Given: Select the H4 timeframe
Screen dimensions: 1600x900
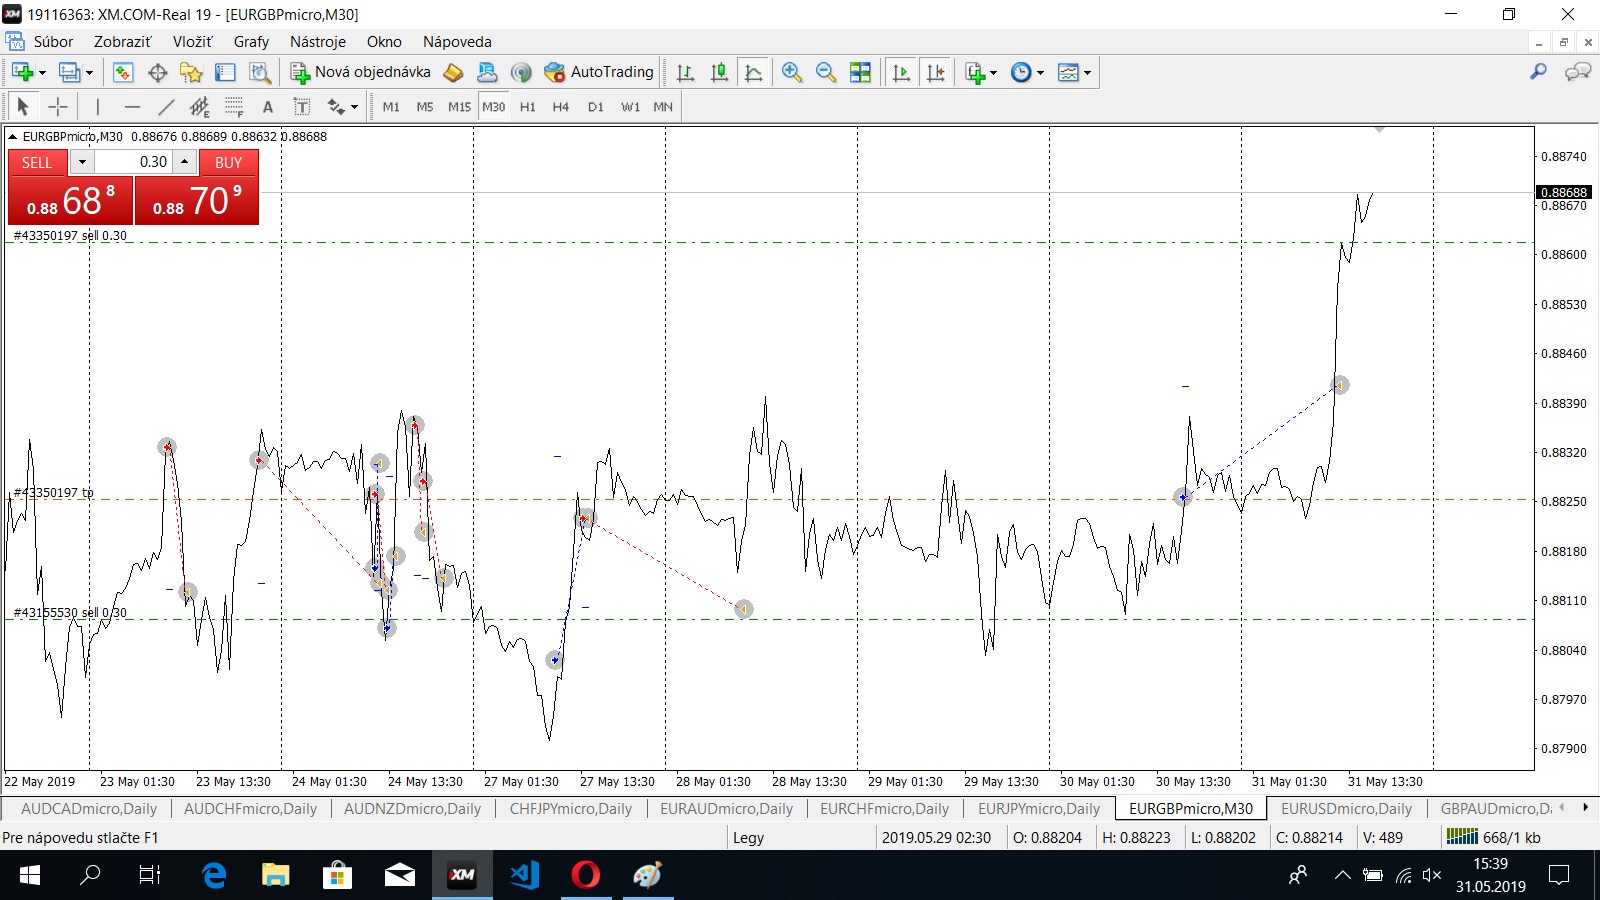Looking at the screenshot, I should (x=561, y=106).
